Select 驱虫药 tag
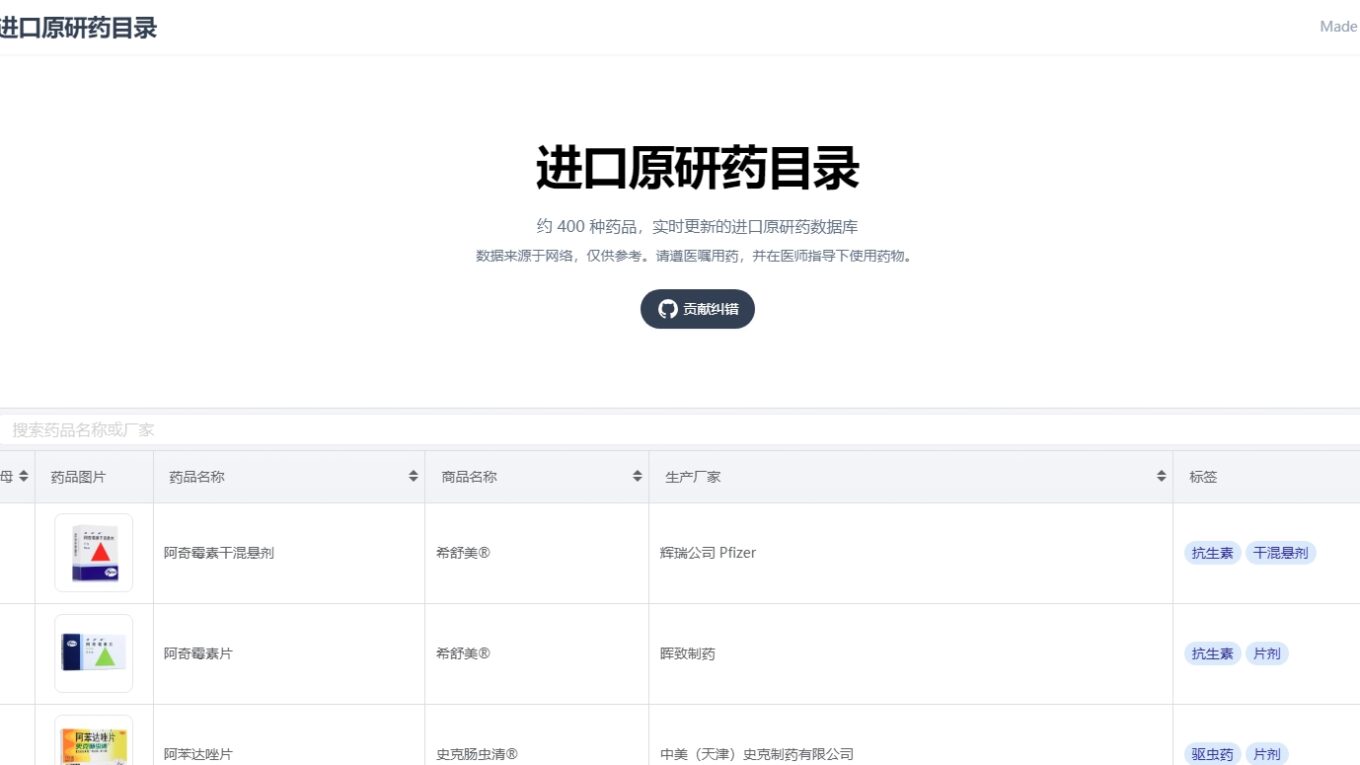Screen dimensions: 1360x765 point(1212,754)
